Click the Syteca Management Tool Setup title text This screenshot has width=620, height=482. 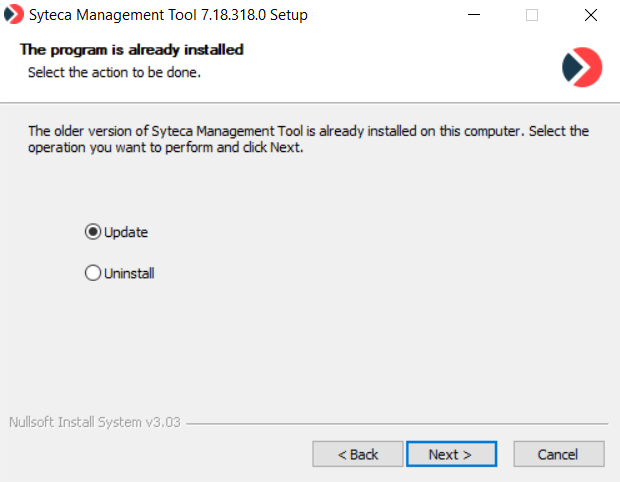170,15
